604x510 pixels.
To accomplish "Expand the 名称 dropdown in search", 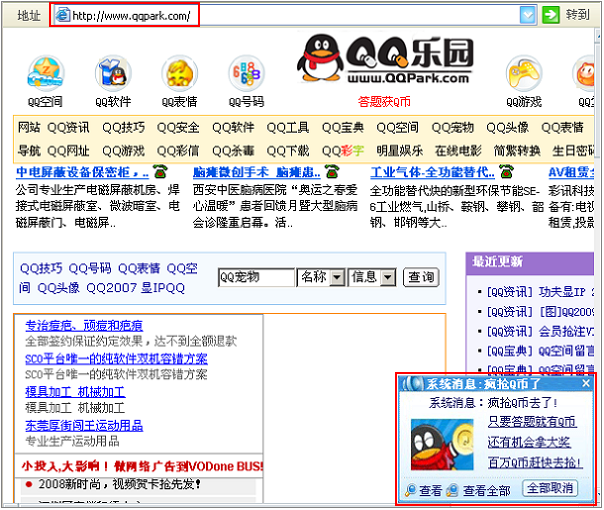I will coord(337,277).
